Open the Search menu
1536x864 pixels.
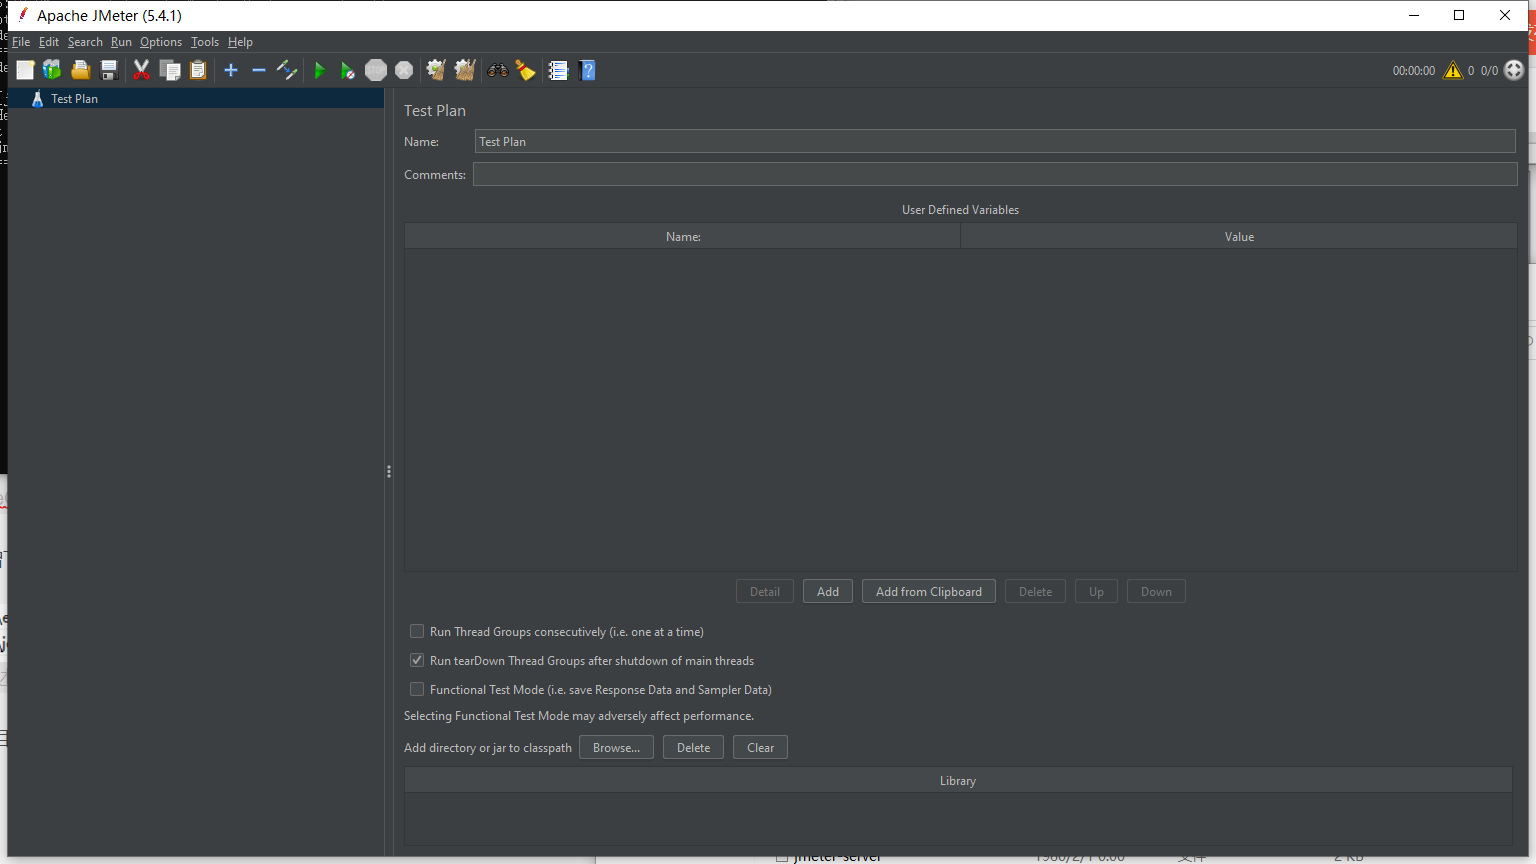(85, 42)
